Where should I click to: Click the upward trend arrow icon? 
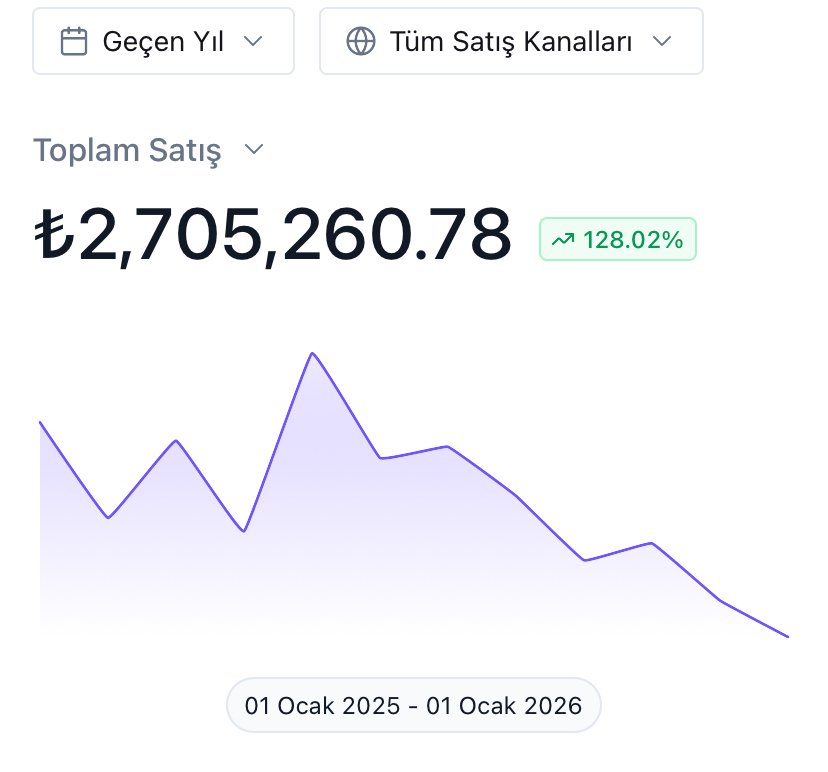[x=563, y=240]
